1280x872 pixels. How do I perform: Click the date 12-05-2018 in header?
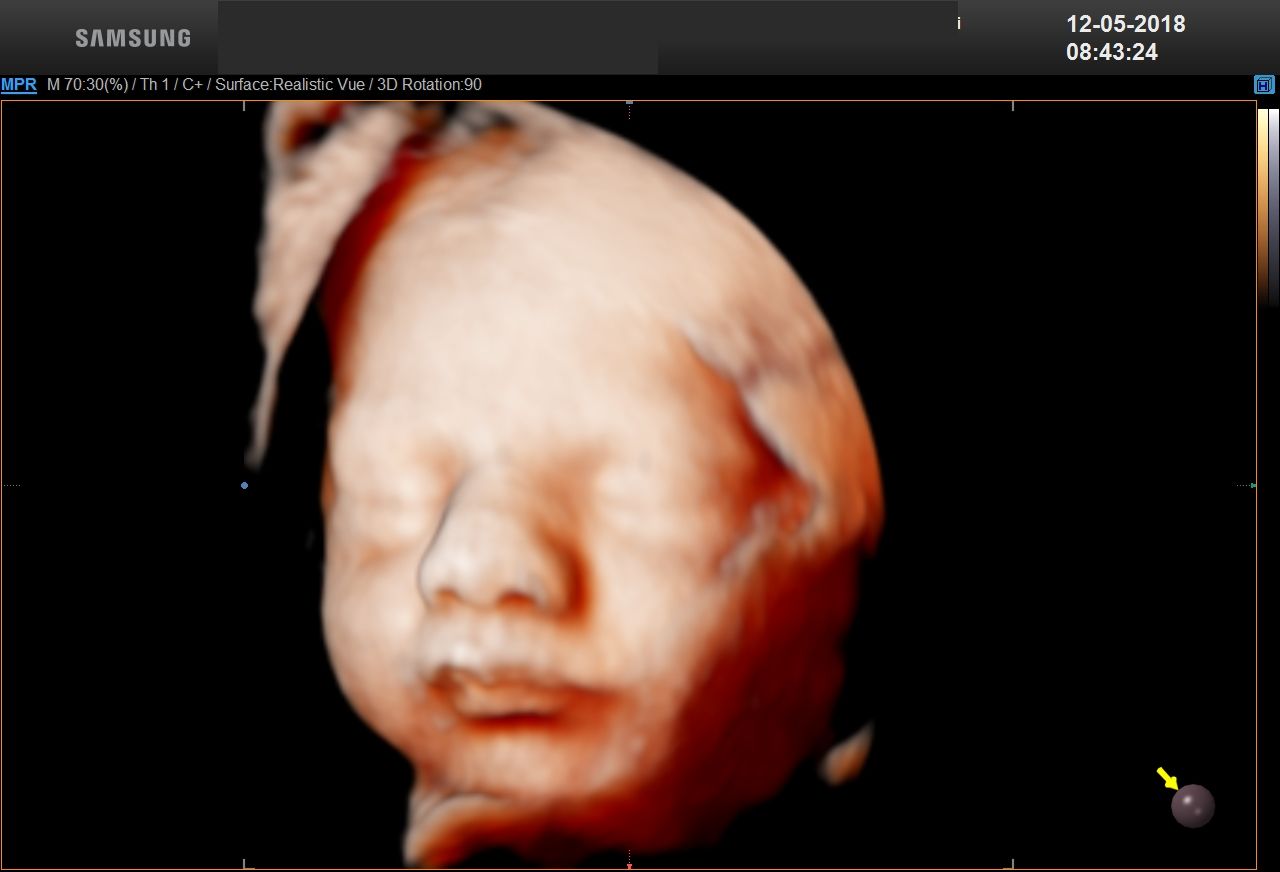pos(1125,24)
